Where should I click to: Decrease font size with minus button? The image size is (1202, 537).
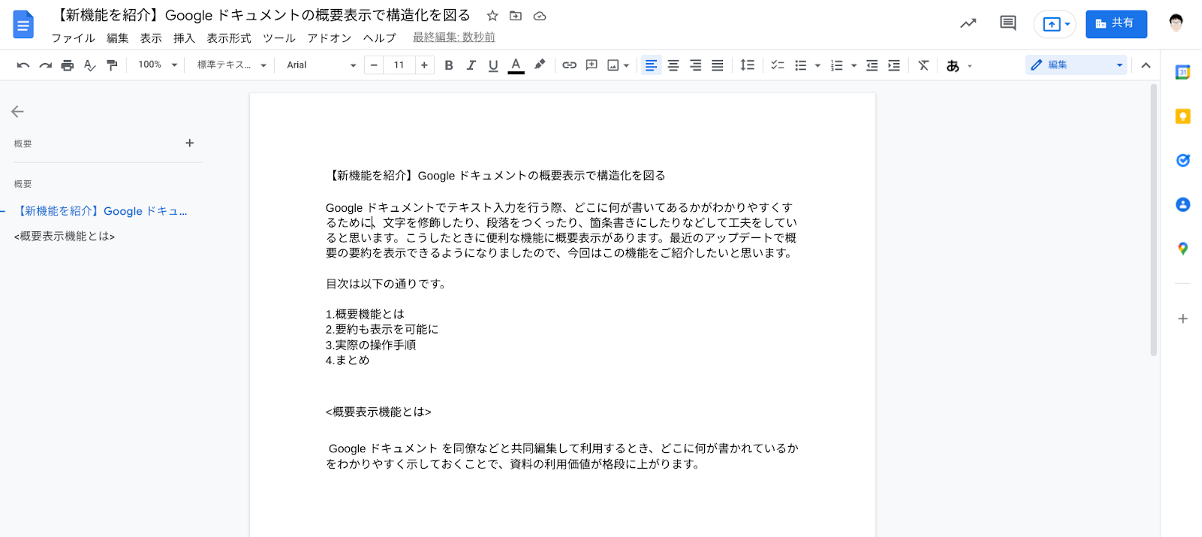(x=373, y=65)
